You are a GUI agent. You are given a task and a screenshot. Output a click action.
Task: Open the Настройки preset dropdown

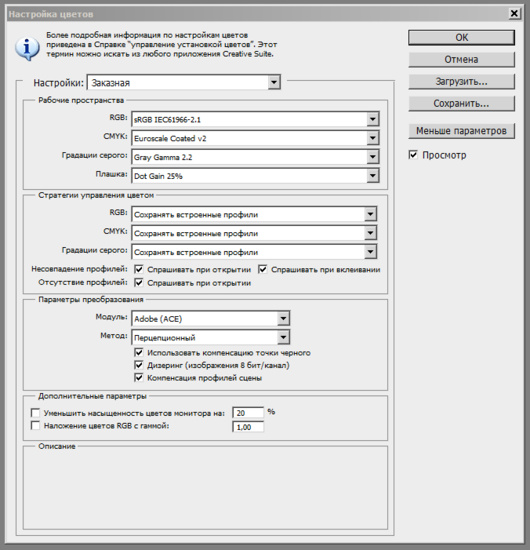click(183, 82)
